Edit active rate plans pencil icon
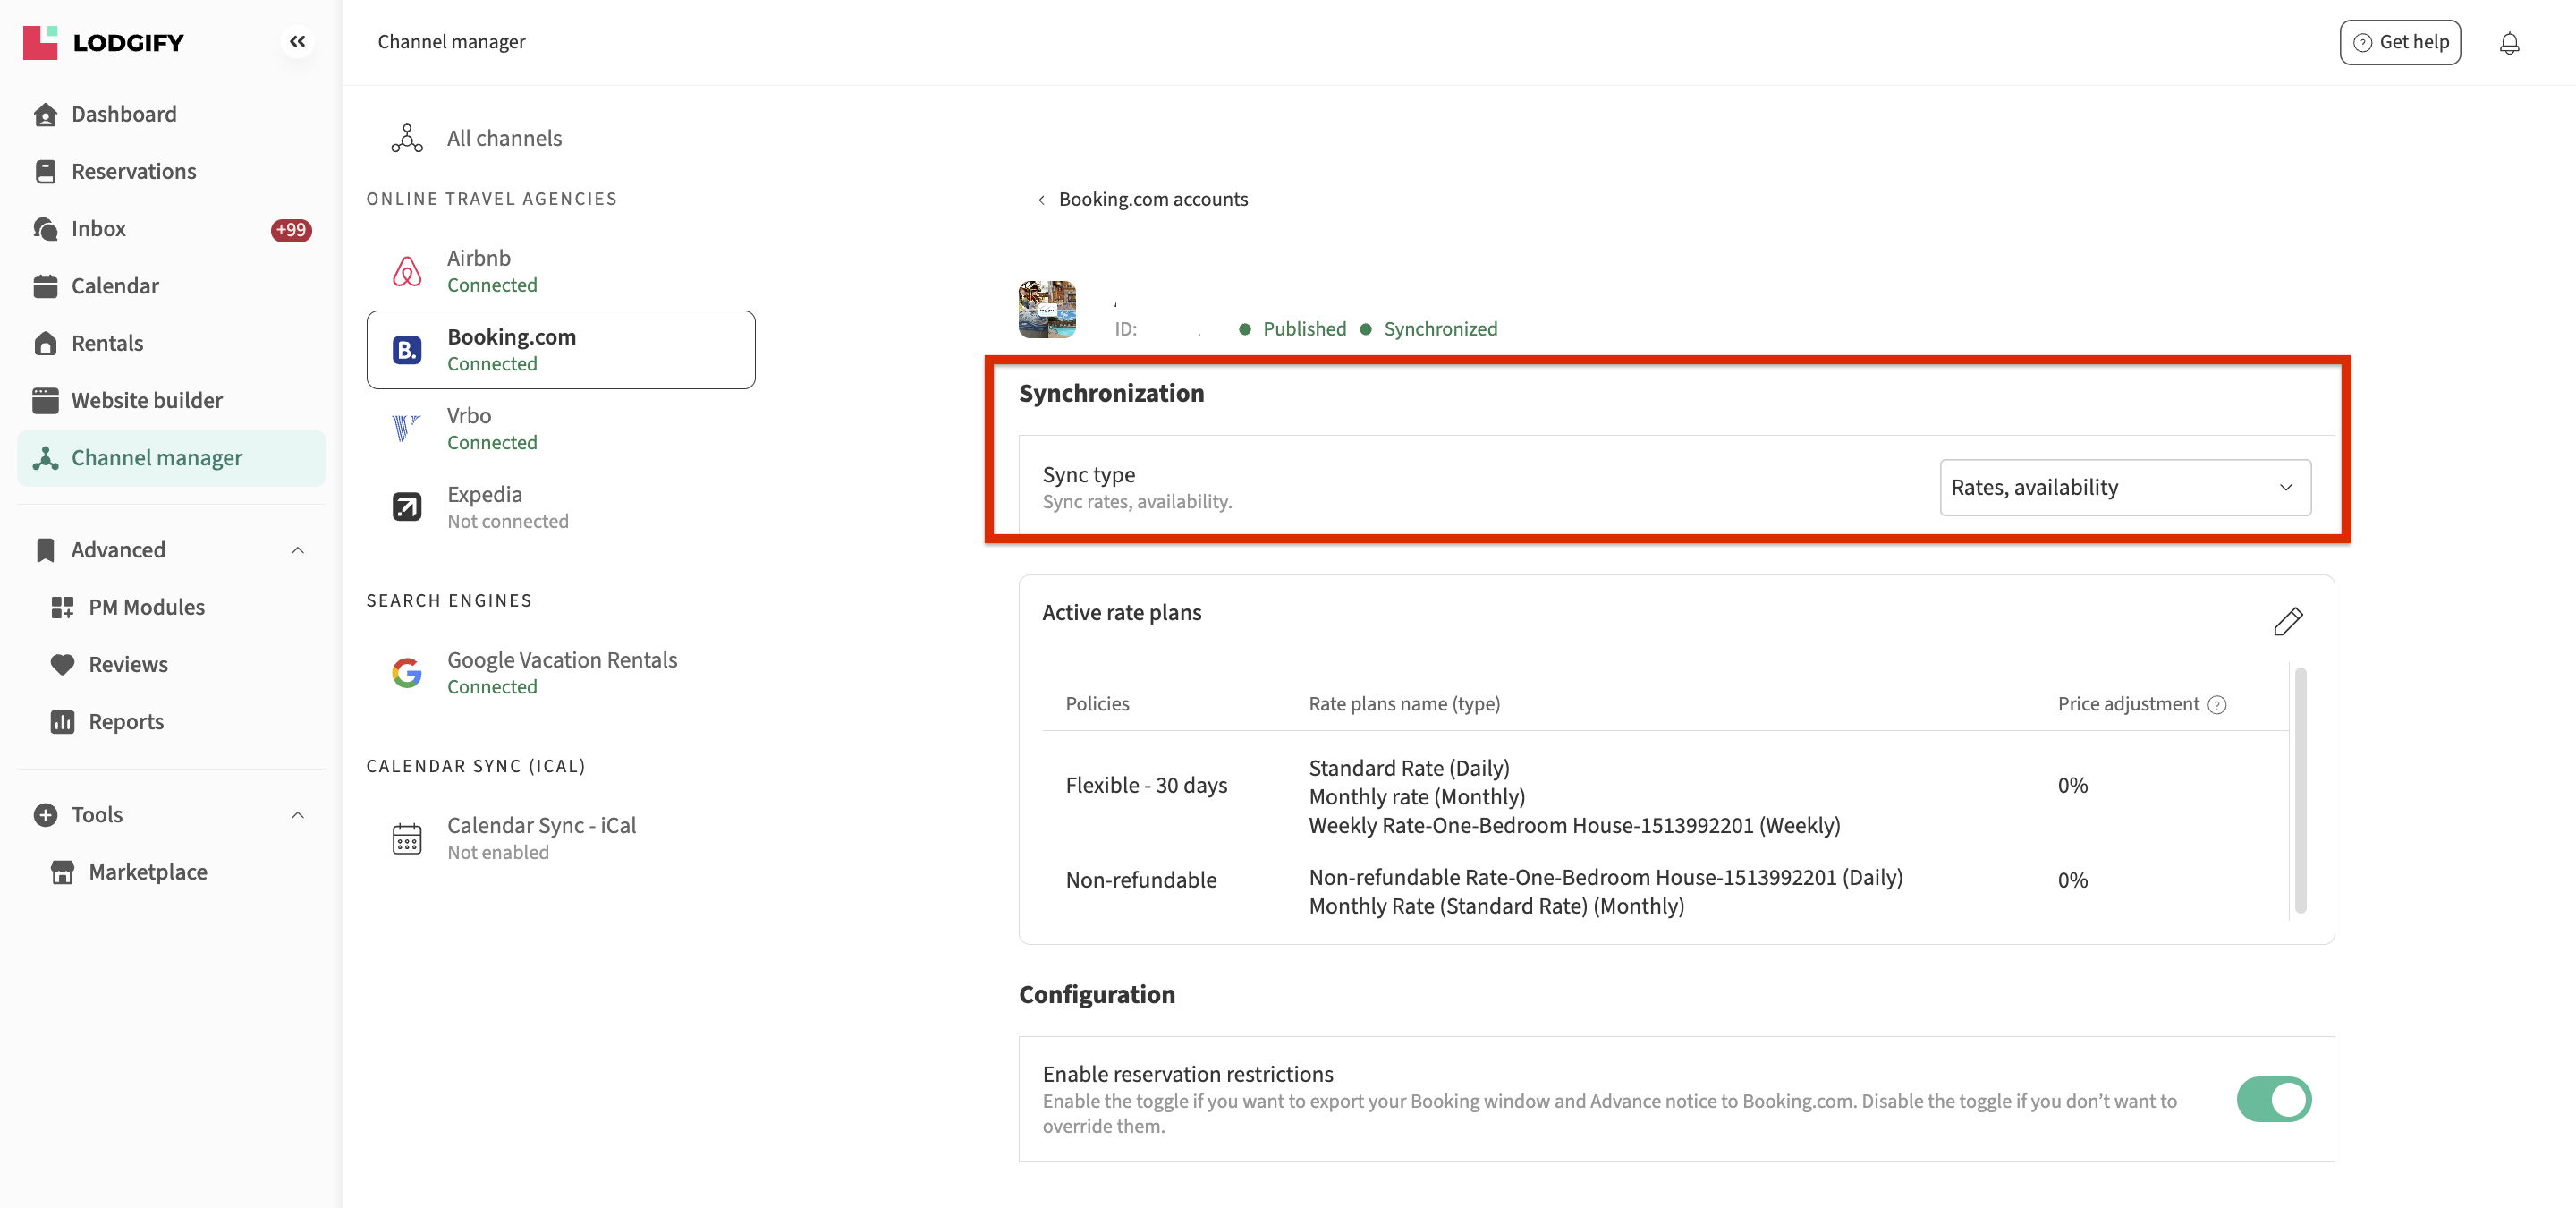Image resolution: width=2576 pixels, height=1208 pixels. [2288, 621]
